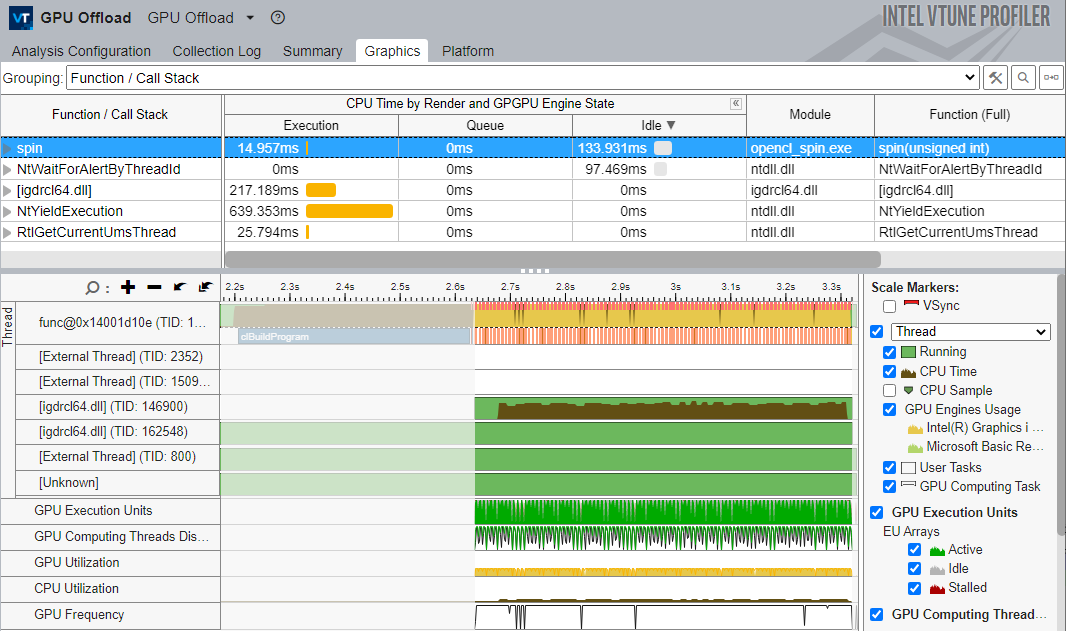
Task: Switch to the Summary tab
Action: click(x=312, y=51)
